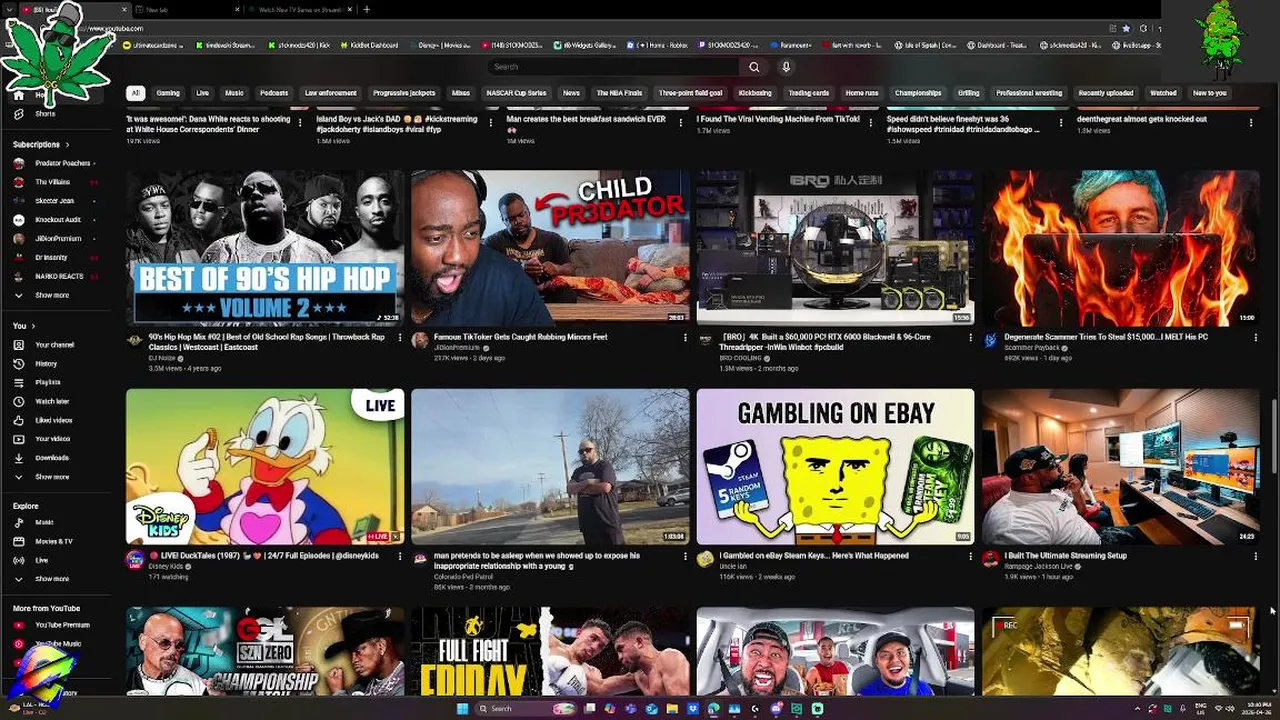Play the Best of 90's Hip Hop thumbnail
The image size is (1280, 720).
click(x=265, y=248)
